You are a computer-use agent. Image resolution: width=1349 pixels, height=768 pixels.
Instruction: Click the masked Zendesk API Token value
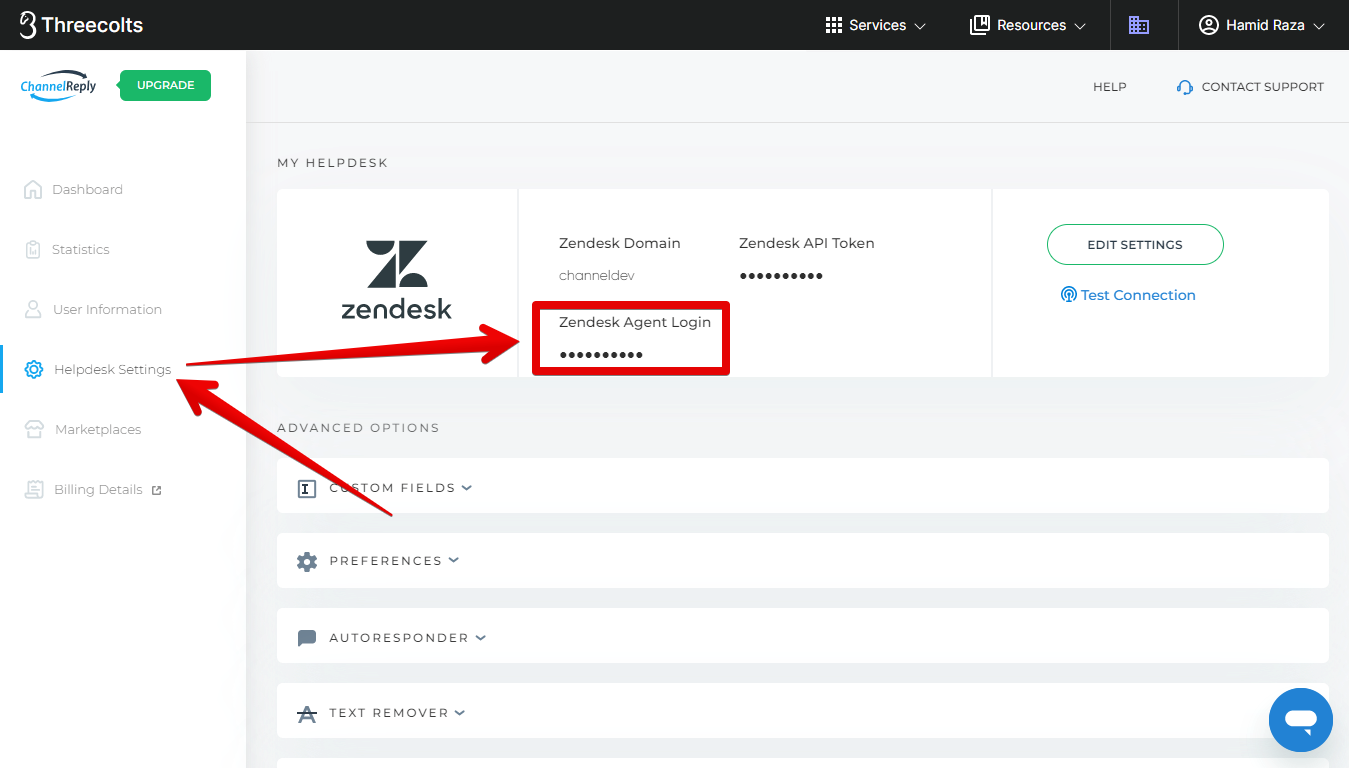781,276
